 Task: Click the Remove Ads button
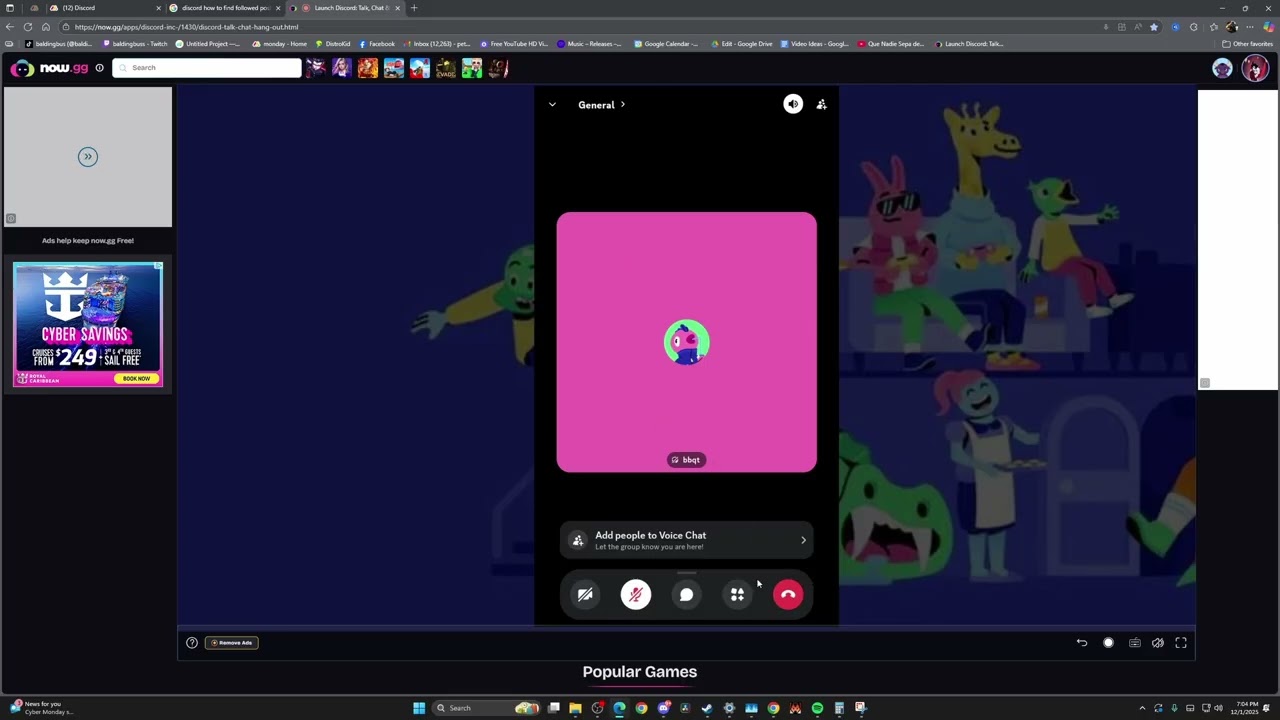point(232,643)
